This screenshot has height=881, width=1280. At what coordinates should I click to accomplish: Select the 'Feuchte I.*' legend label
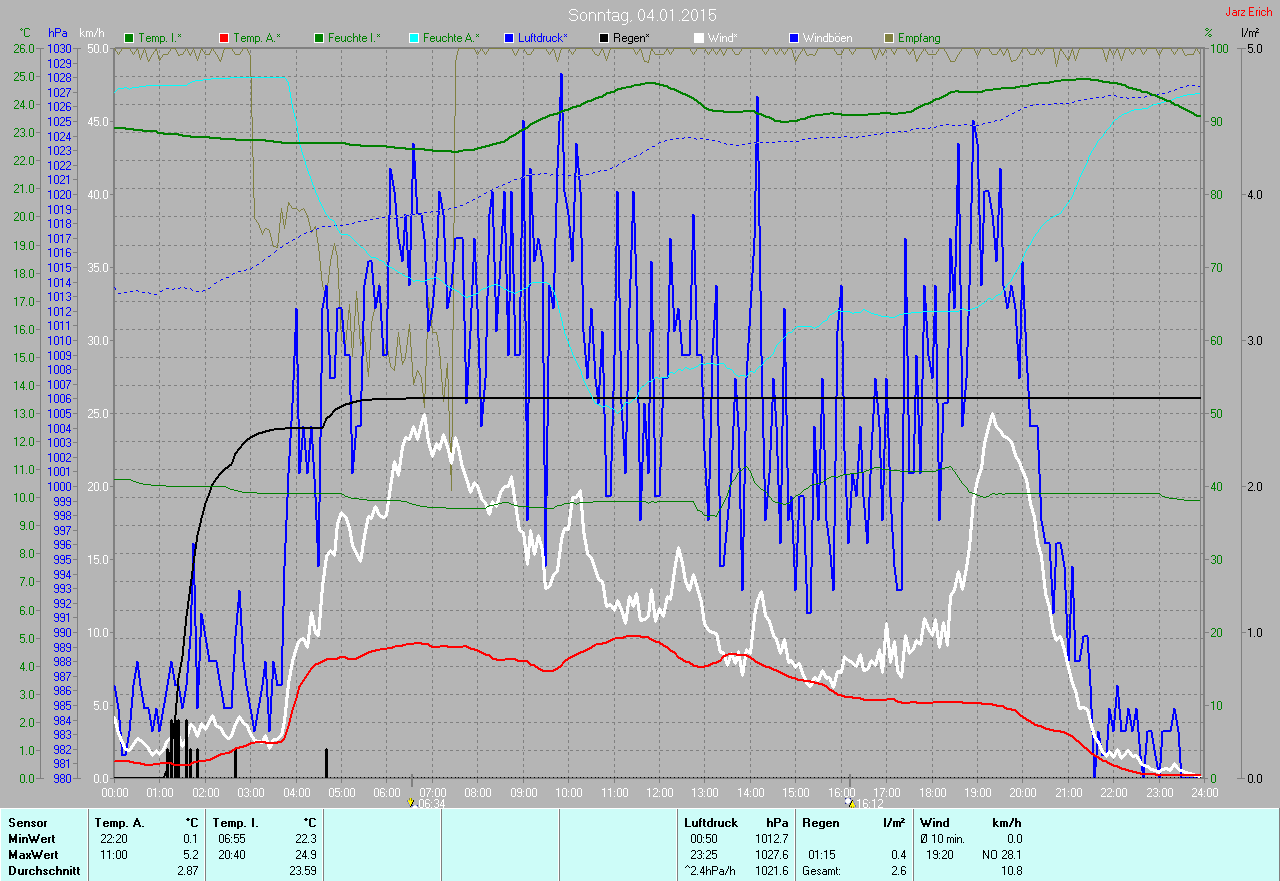click(354, 38)
